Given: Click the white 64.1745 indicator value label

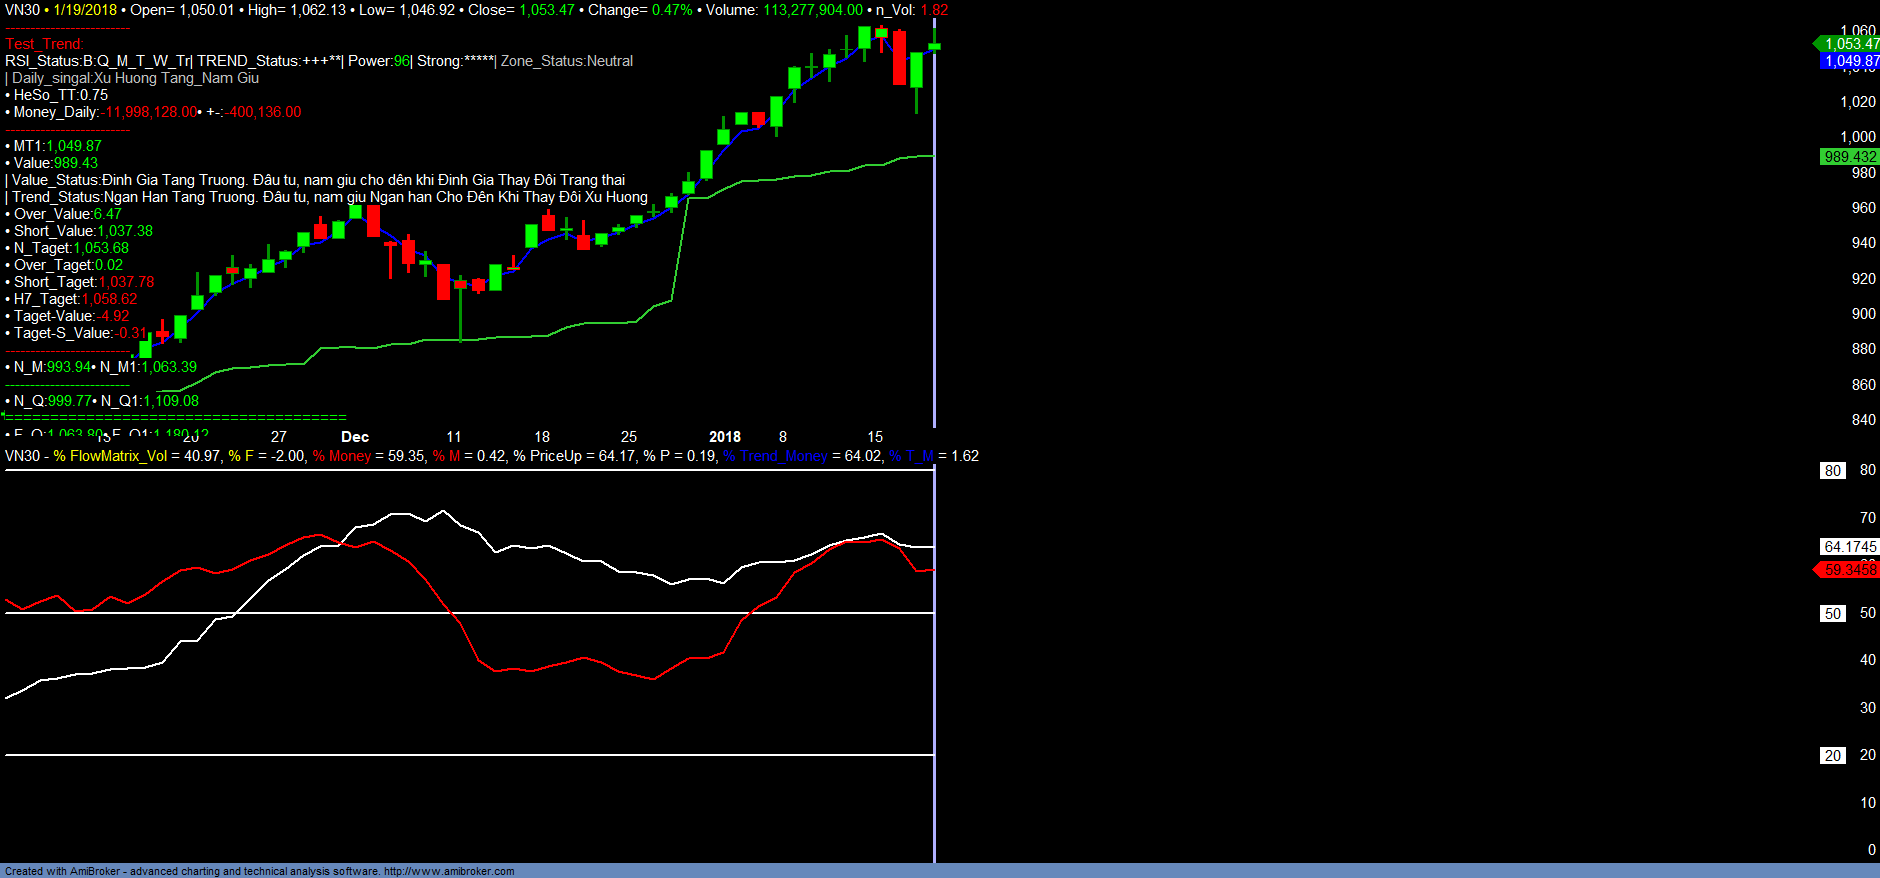Looking at the screenshot, I should click(x=1849, y=547).
